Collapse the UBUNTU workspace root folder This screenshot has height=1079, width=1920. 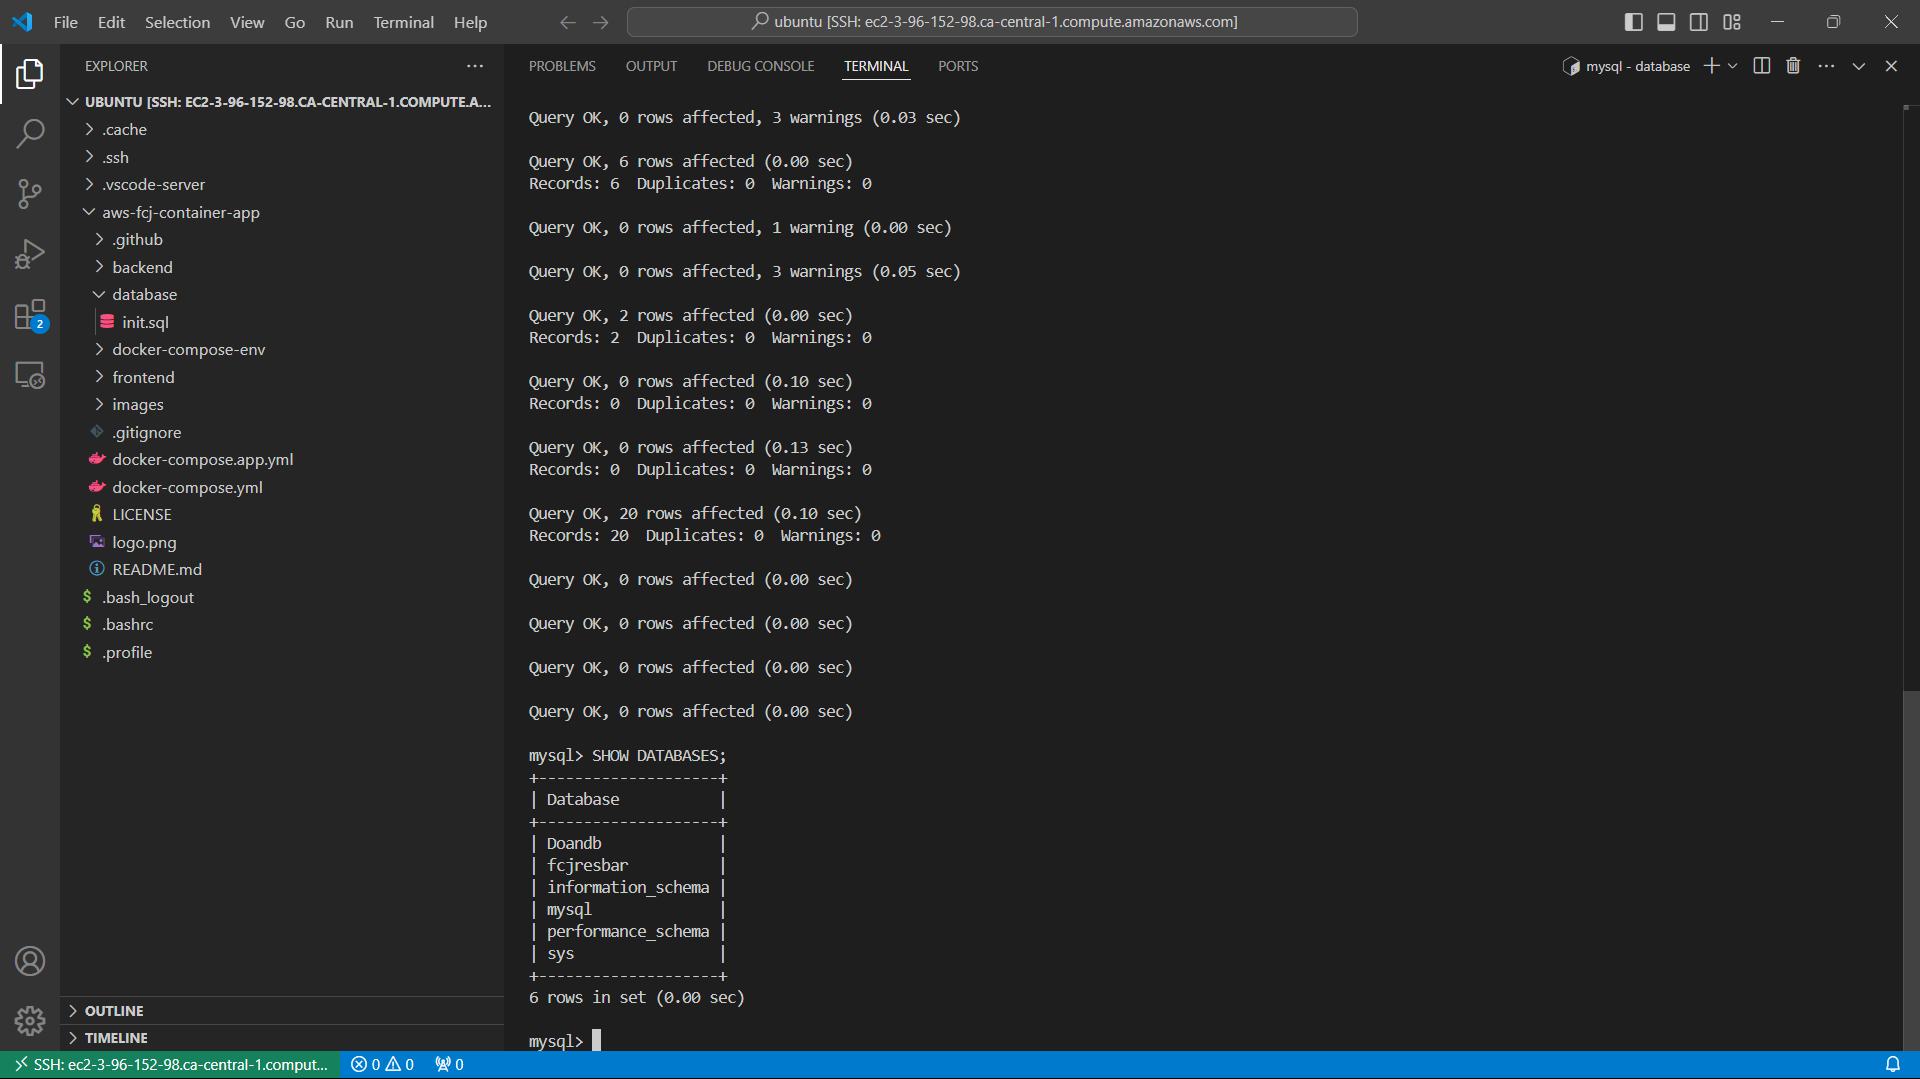coord(282,102)
